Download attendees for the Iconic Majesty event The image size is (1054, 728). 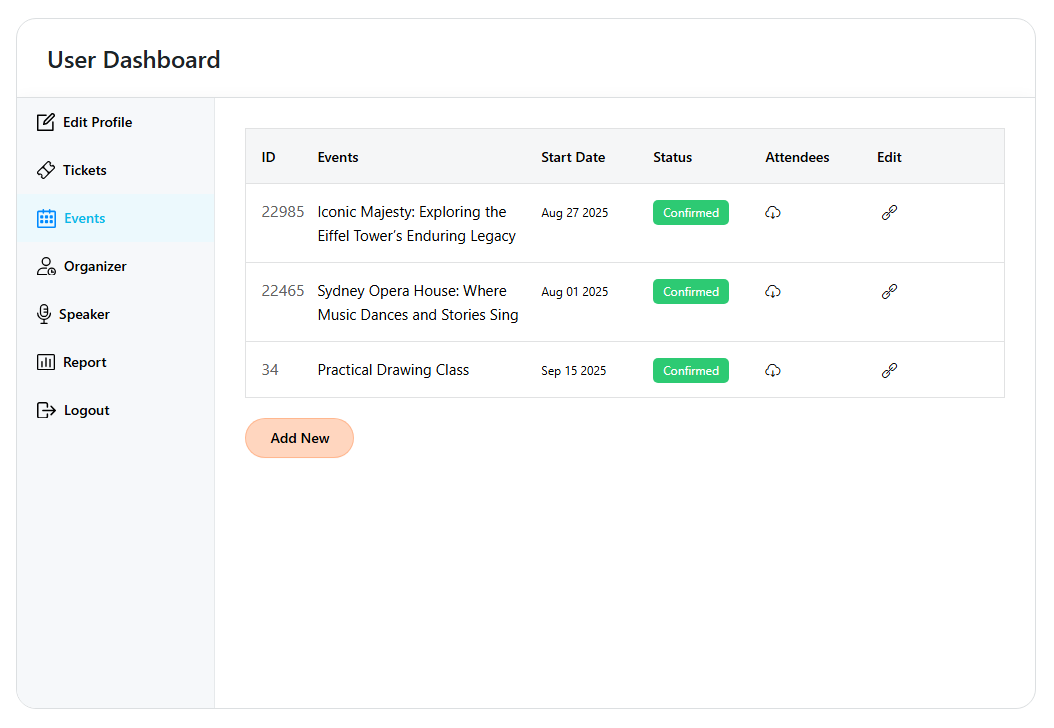(x=772, y=212)
